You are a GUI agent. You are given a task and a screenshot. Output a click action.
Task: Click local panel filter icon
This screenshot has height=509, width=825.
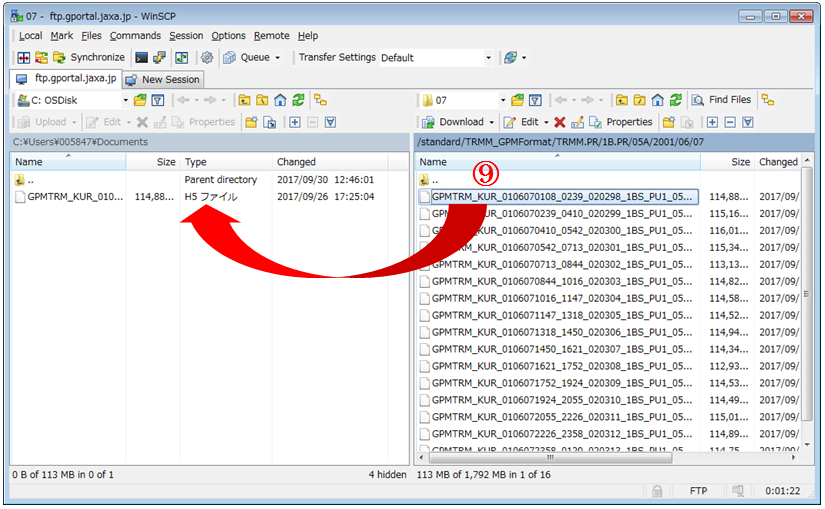(x=158, y=100)
